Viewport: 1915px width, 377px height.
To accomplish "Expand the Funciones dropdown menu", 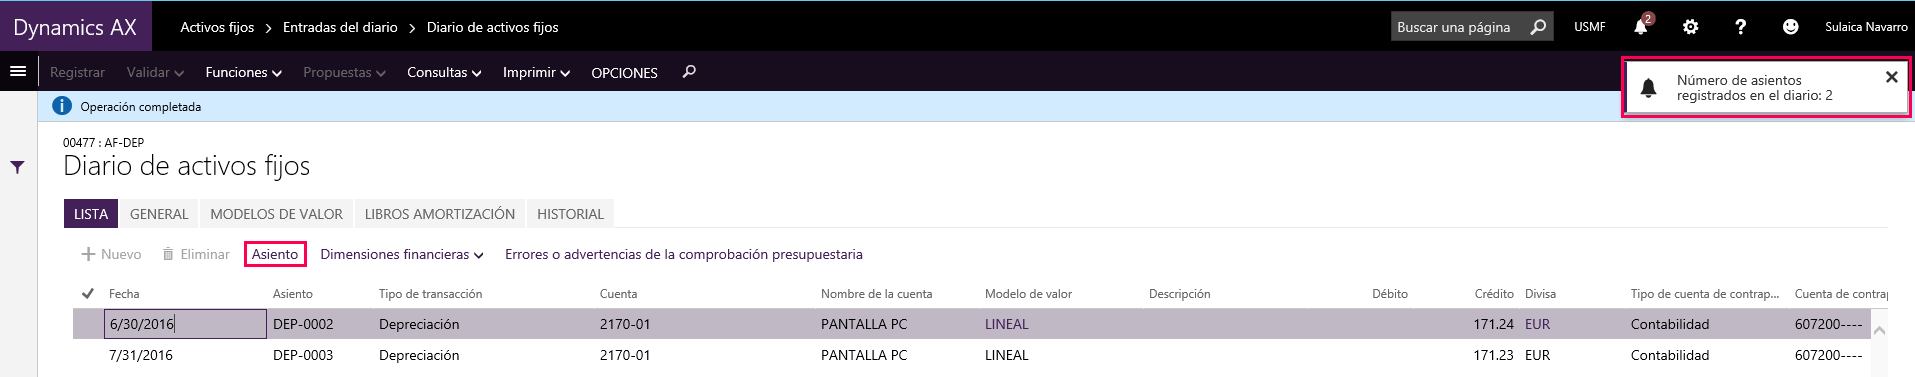I will click(243, 72).
